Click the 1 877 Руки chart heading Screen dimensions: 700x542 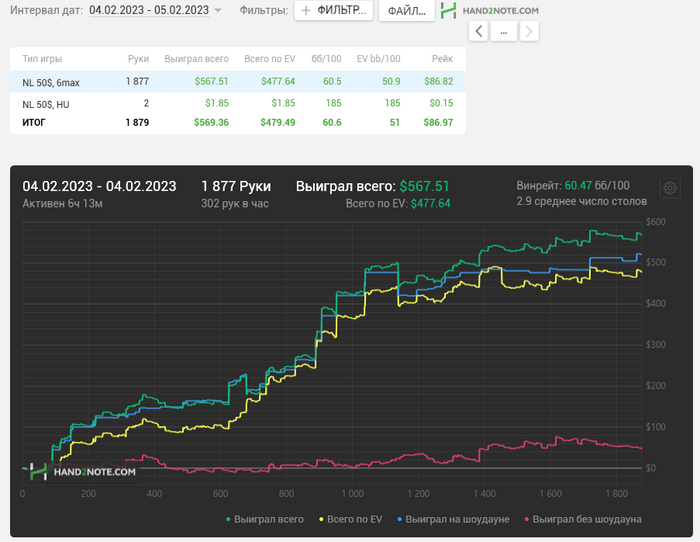click(x=236, y=186)
